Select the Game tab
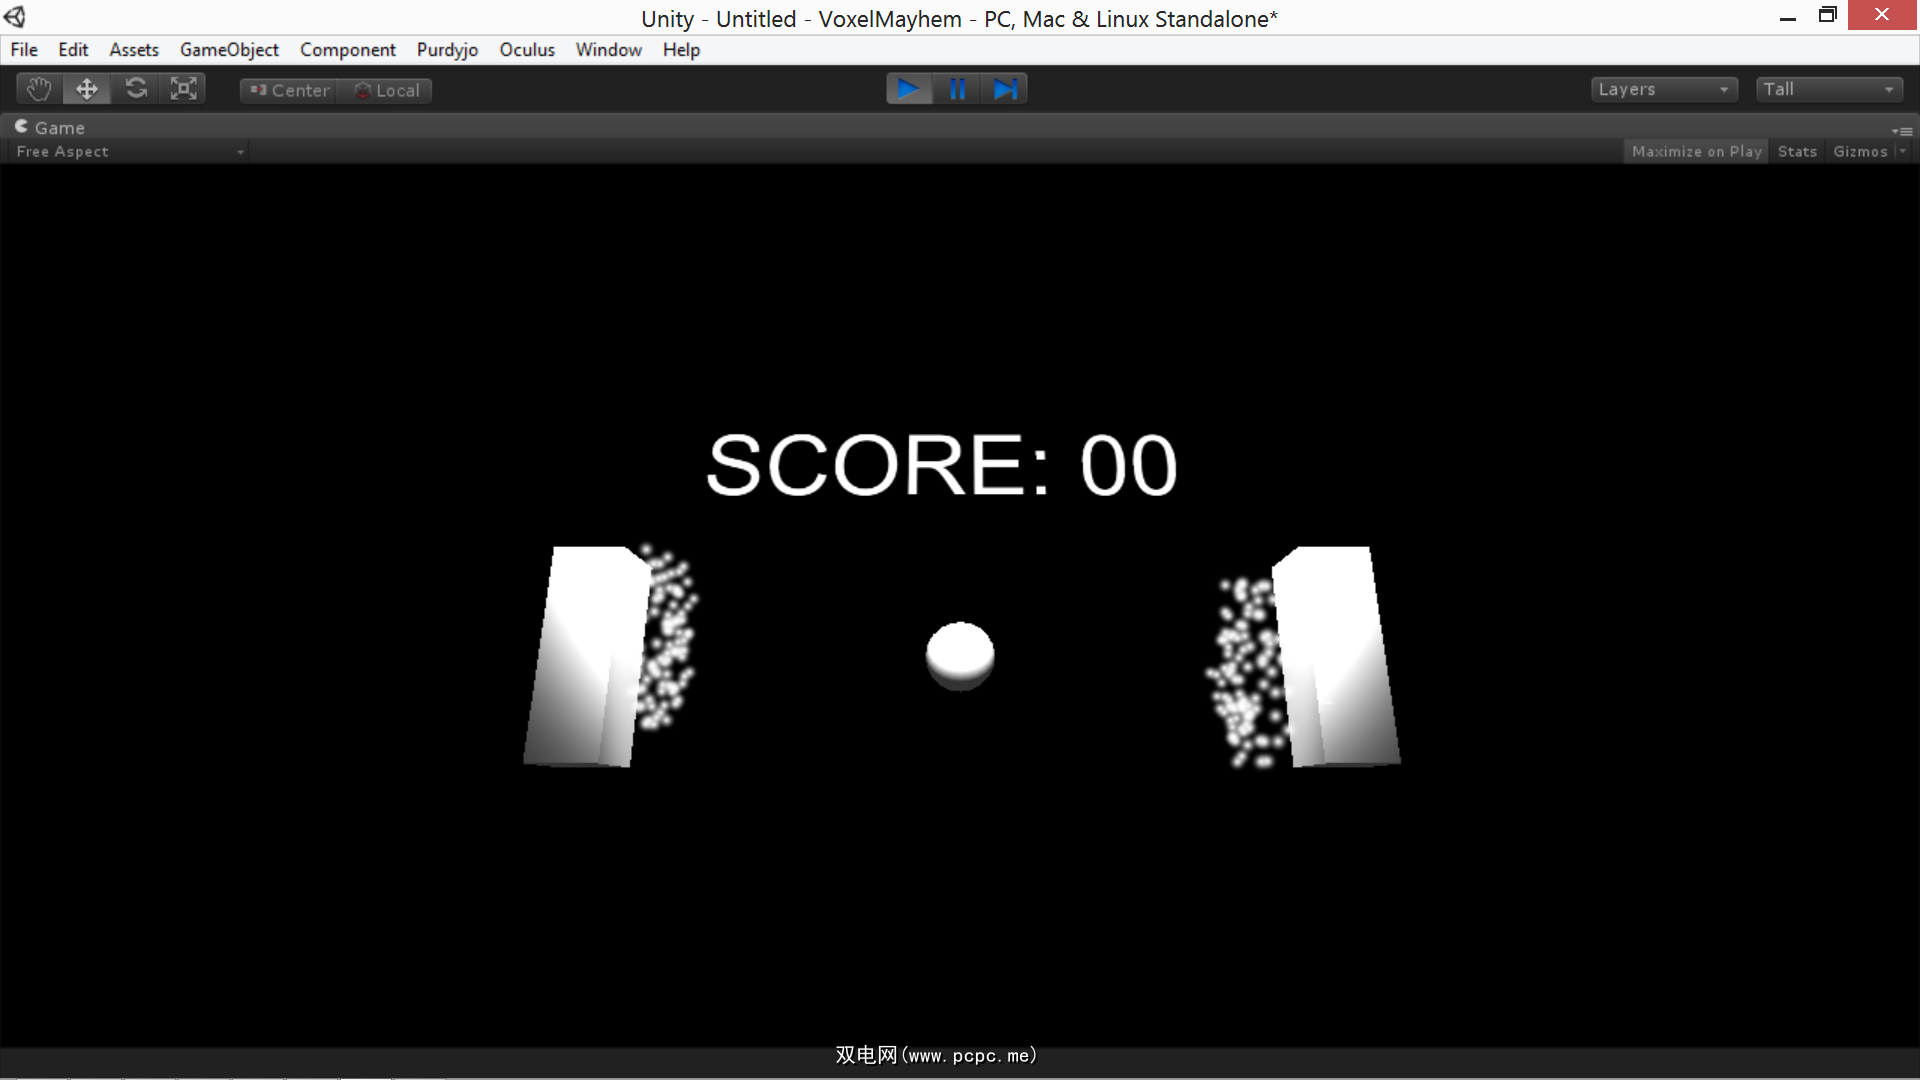 [50, 127]
